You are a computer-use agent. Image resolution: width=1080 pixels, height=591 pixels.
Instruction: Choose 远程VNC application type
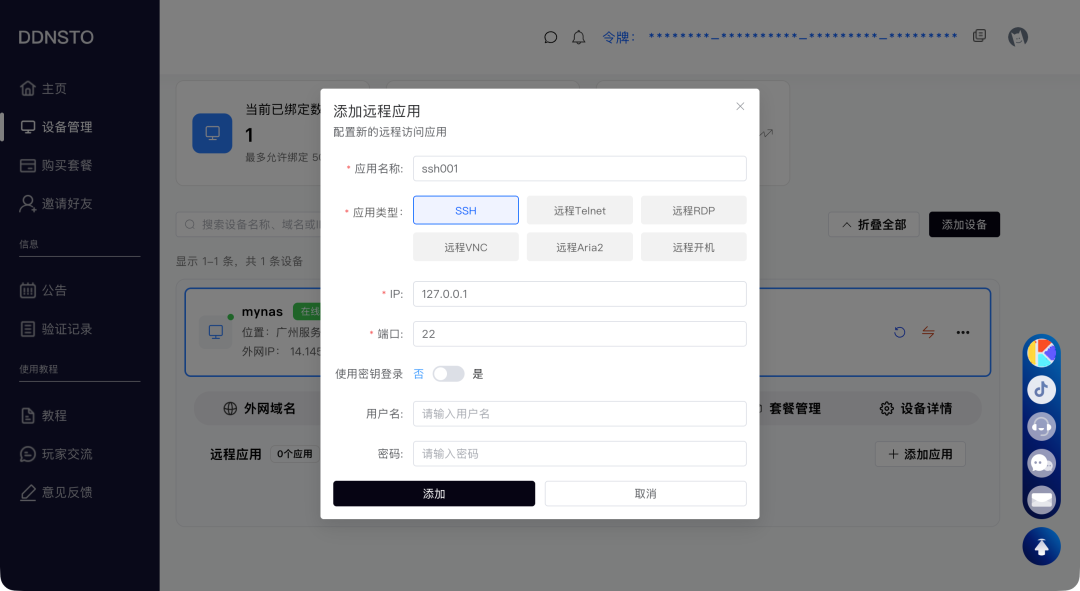click(466, 247)
